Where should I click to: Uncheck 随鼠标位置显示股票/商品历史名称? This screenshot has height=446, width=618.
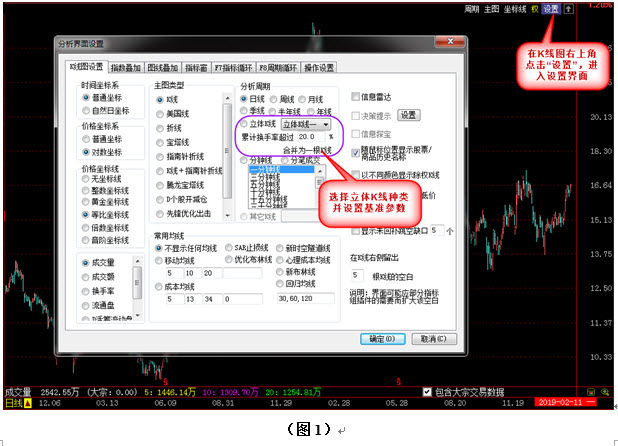coord(356,153)
